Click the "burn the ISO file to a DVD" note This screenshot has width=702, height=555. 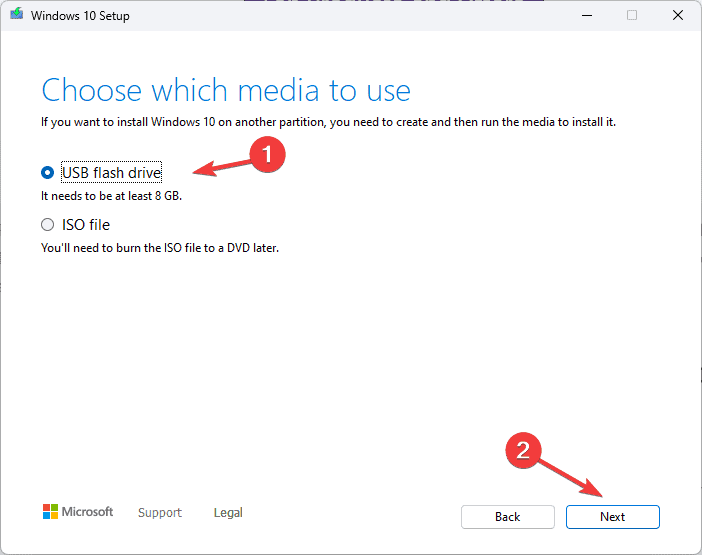click(x=160, y=247)
